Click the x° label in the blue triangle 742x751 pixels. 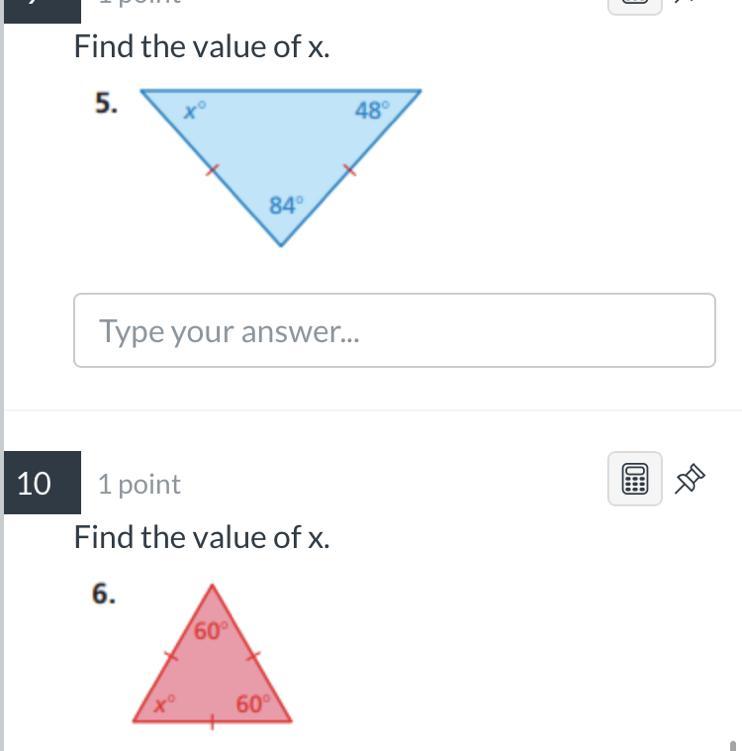(x=195, y=111)
